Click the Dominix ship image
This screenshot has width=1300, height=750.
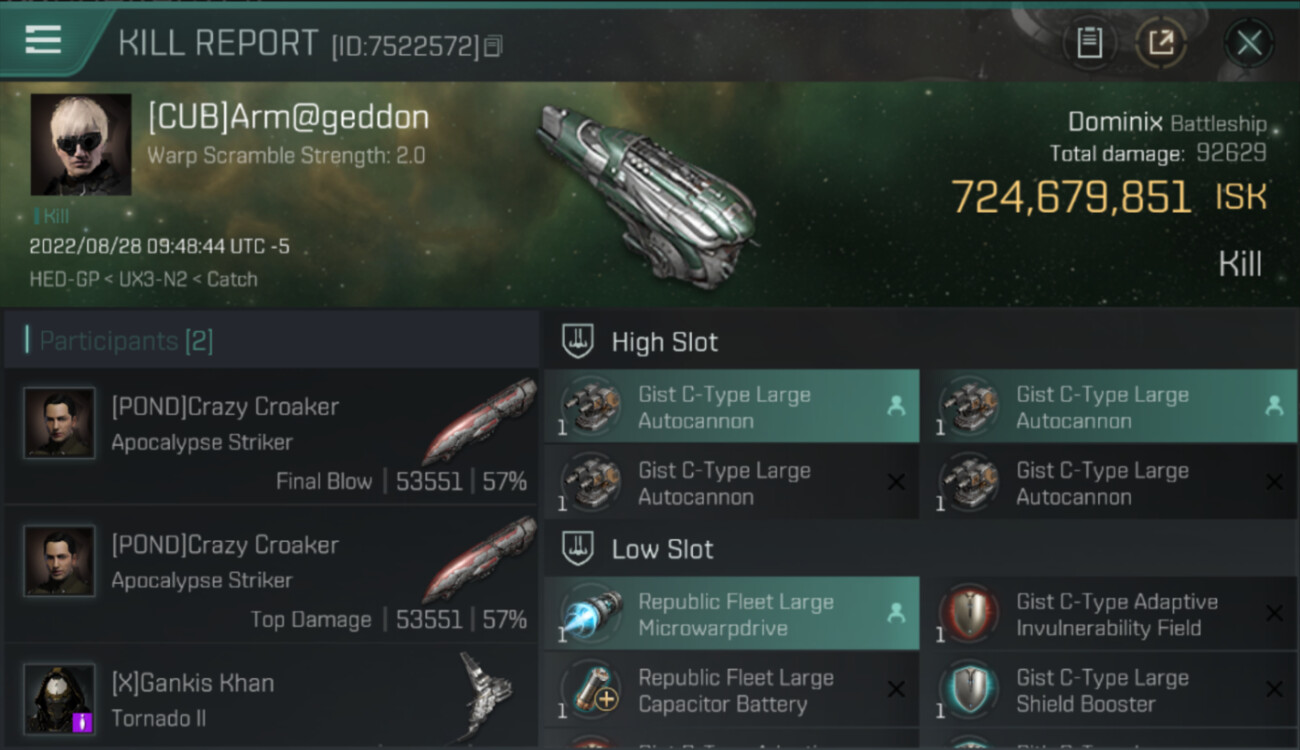[x=645, y=195]
